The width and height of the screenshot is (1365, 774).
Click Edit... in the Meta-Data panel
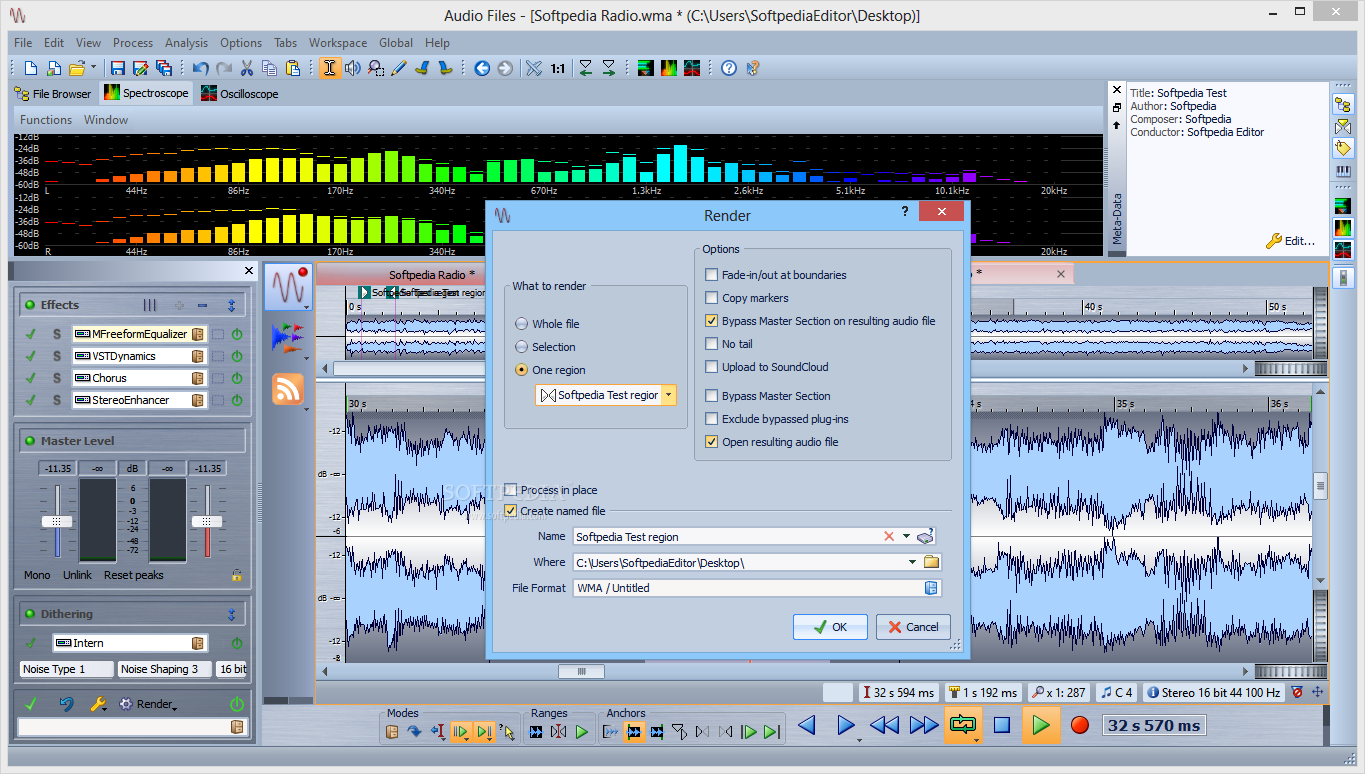tap(1300, 241)
